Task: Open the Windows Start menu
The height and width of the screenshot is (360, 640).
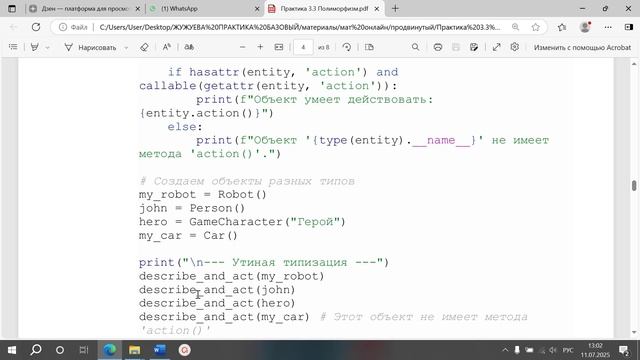Action: click(12, 350)
